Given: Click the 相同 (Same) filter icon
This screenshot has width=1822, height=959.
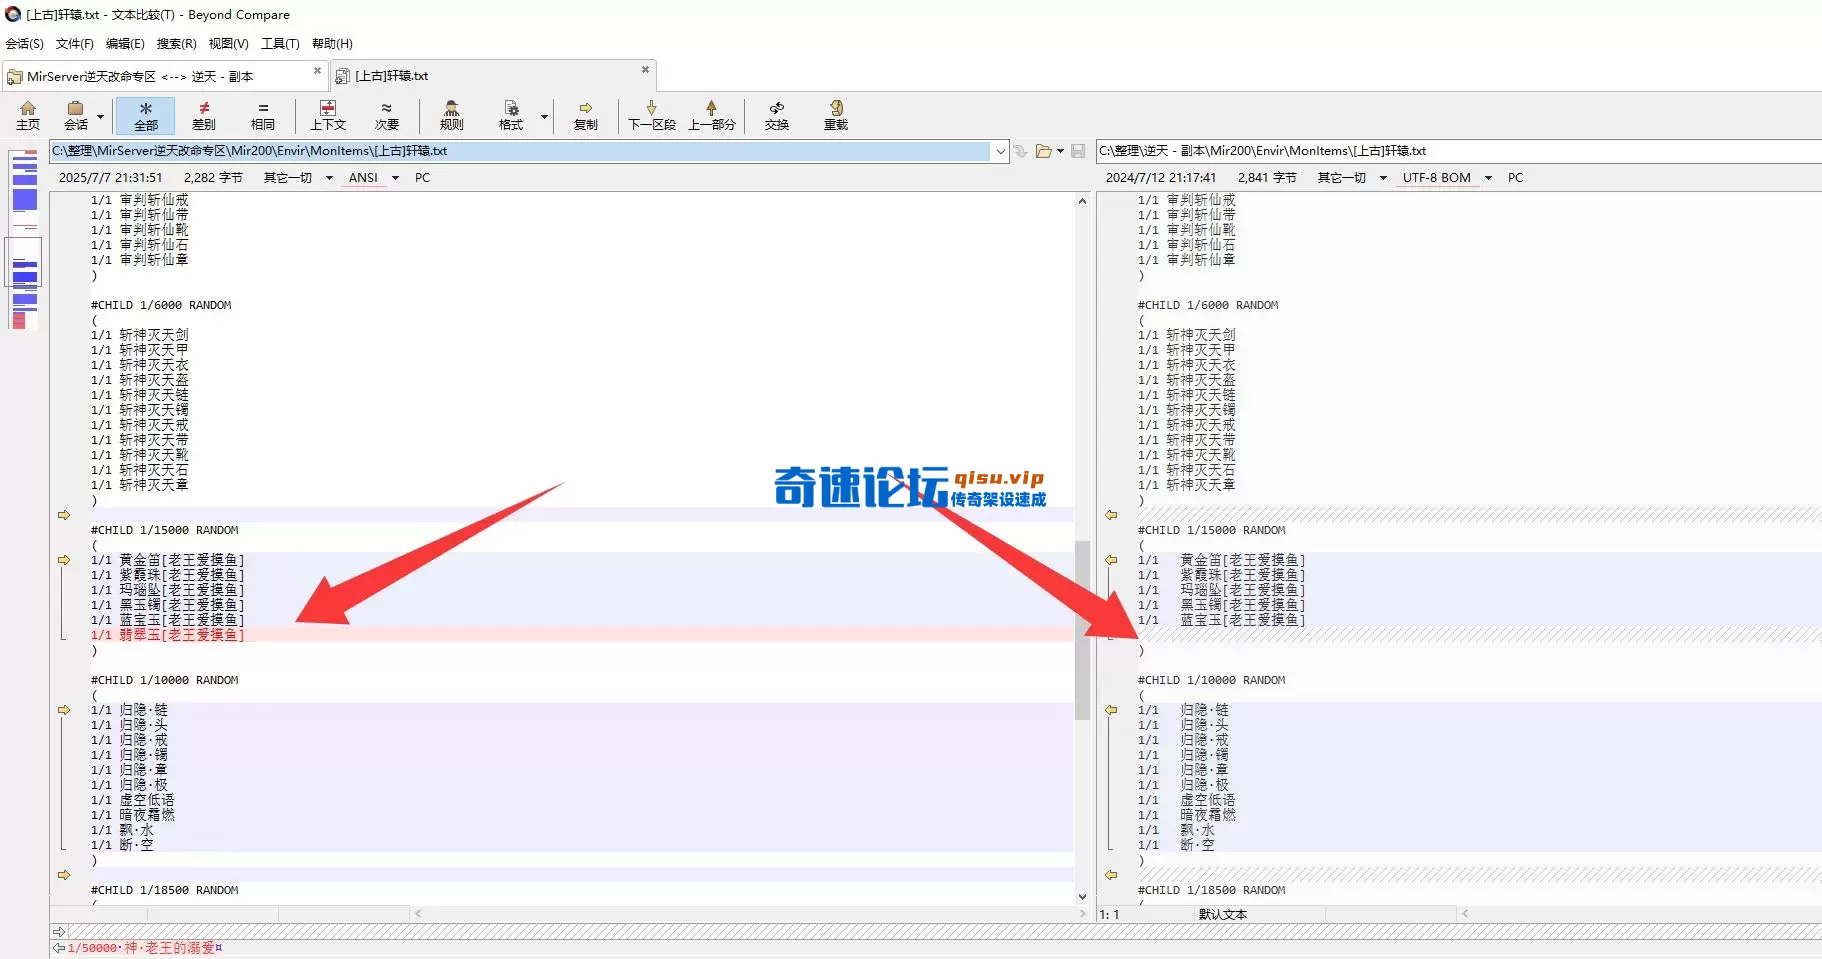Looking at the screenshot, I should (x=263, y=115).
